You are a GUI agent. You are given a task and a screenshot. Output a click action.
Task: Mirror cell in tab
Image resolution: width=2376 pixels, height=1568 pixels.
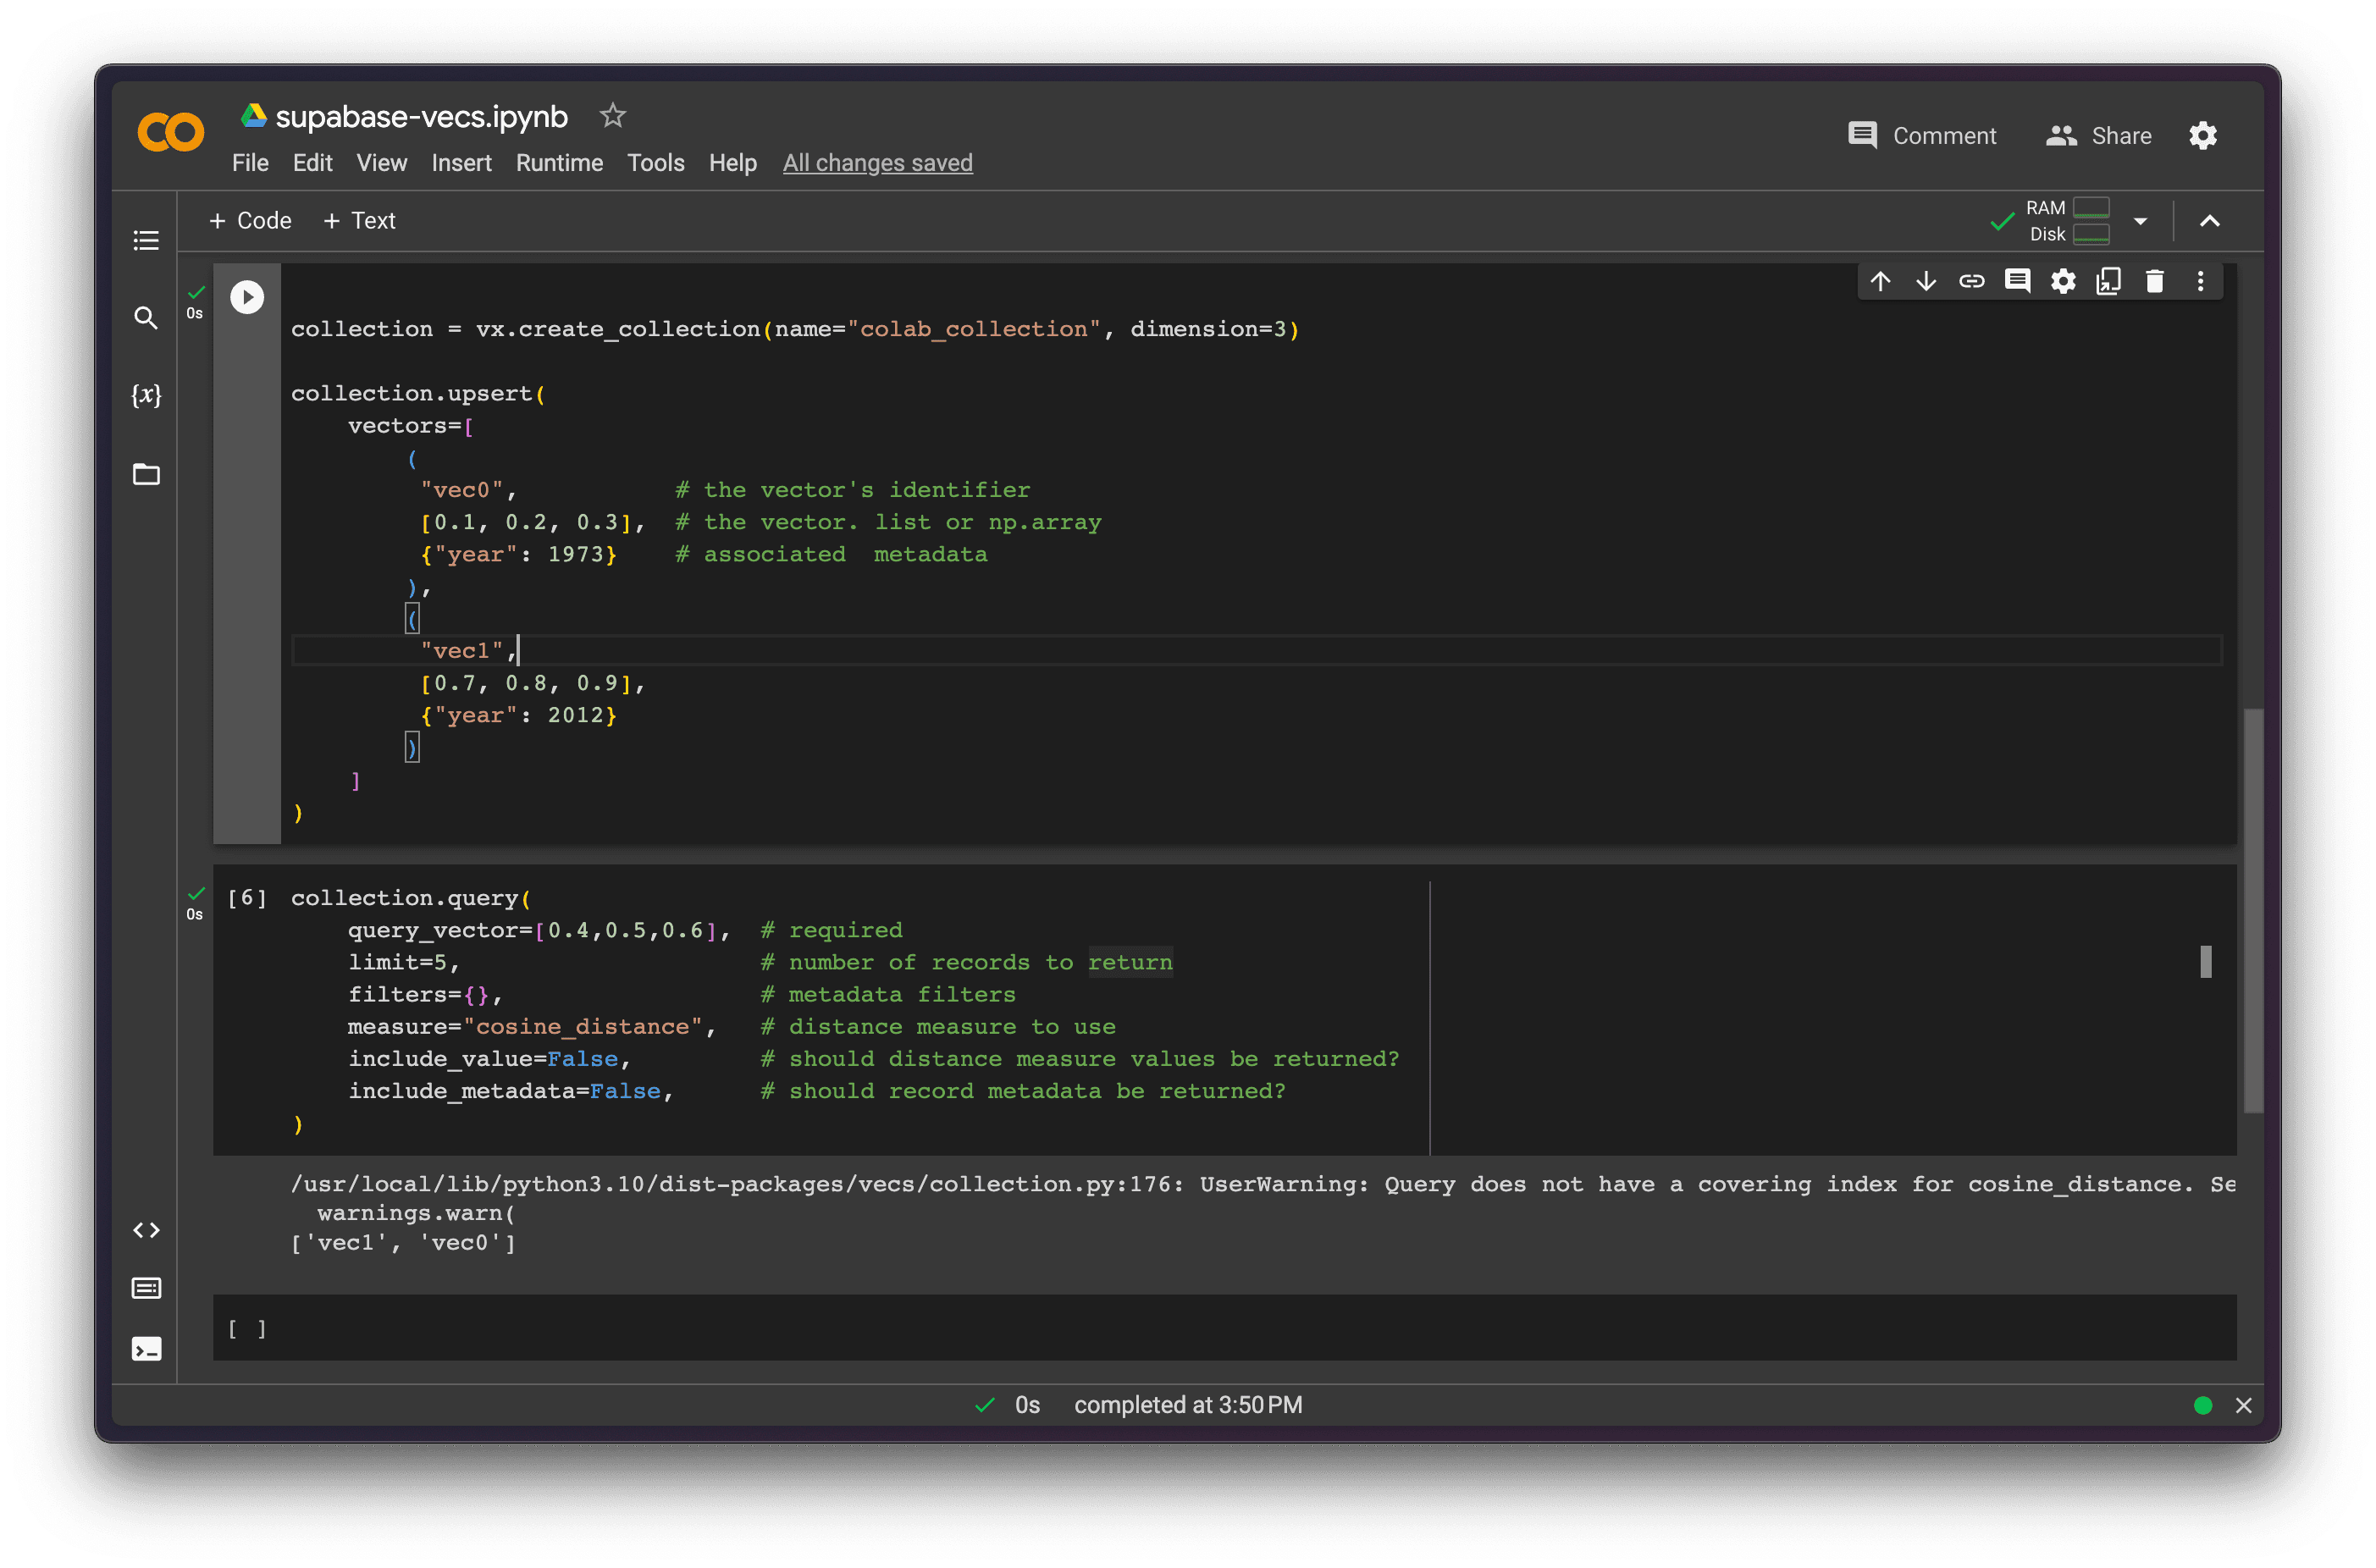click(x=2108, y=282)
